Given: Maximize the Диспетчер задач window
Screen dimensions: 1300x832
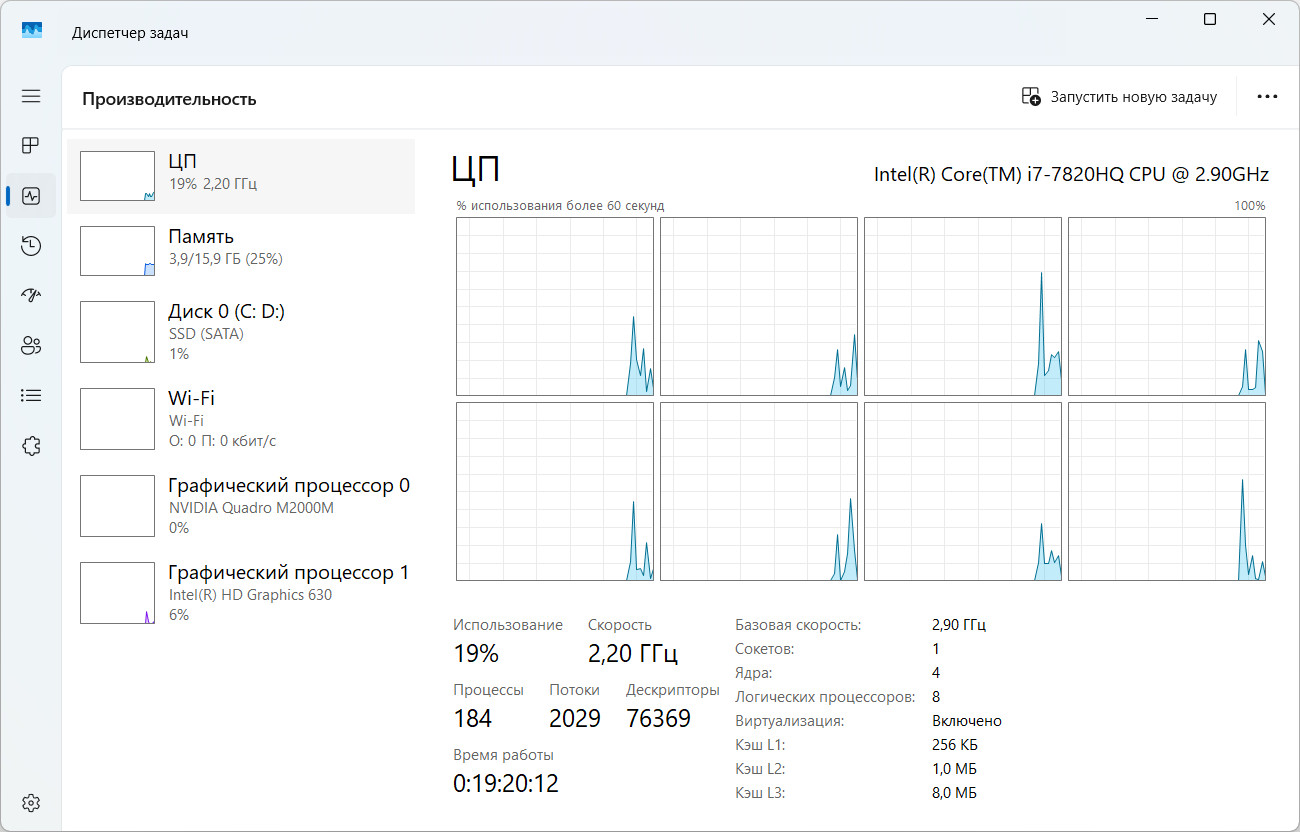Looking at the screenshot, I should (x=1210, y=19).
